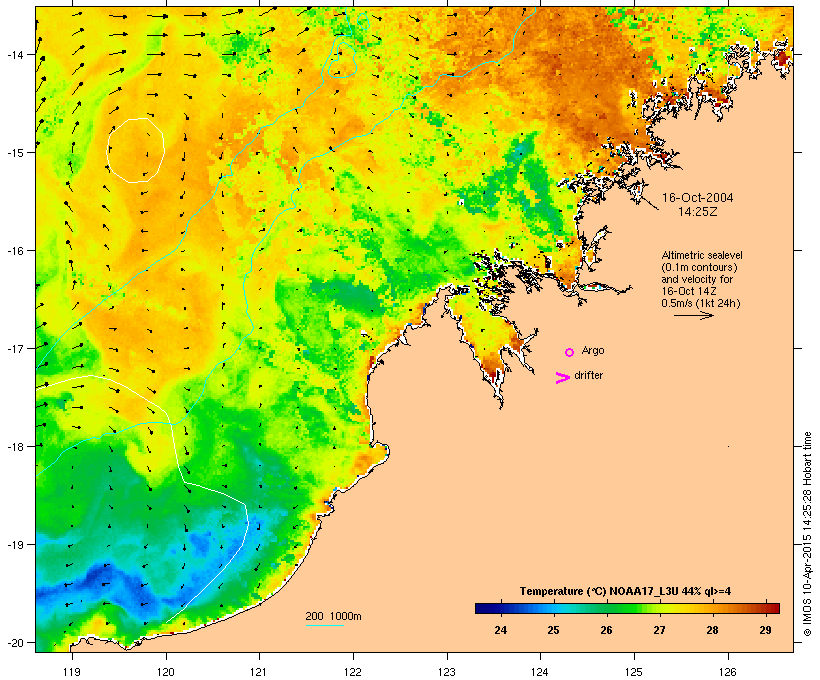Click the longitude axis label '123'
Screen dimensions: 820x680
[447, 672]
